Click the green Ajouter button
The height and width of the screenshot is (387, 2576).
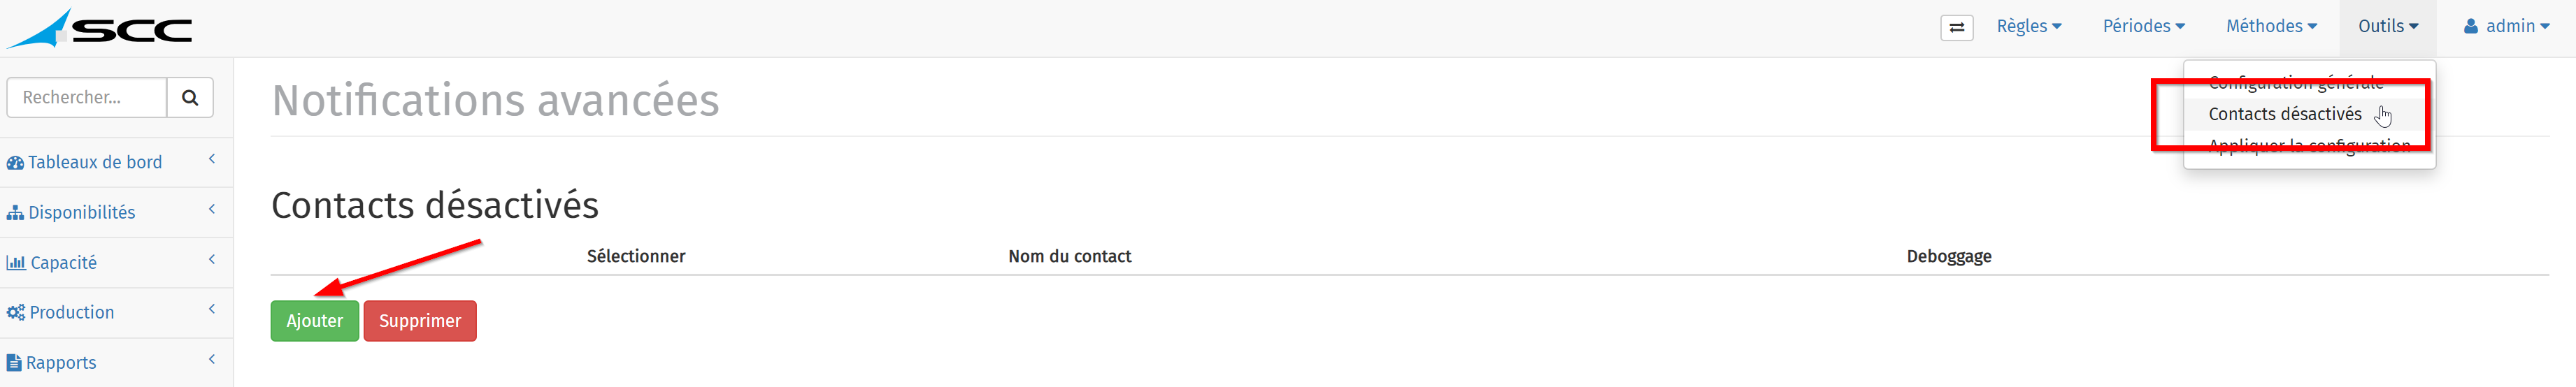tap(315, 321)
